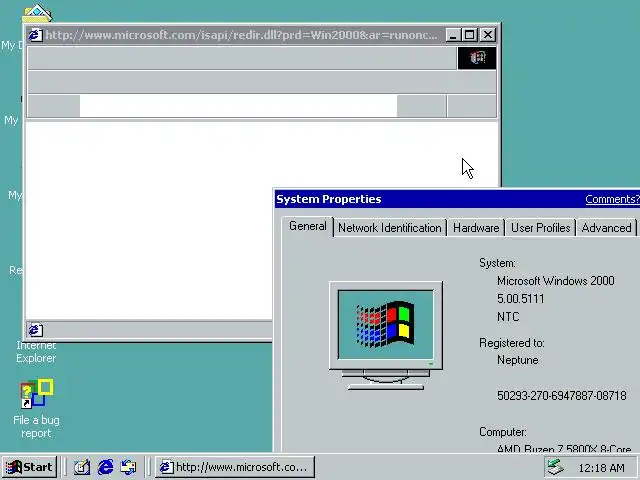
Task: Select the General tab
Action: click(x=308, y=226)
